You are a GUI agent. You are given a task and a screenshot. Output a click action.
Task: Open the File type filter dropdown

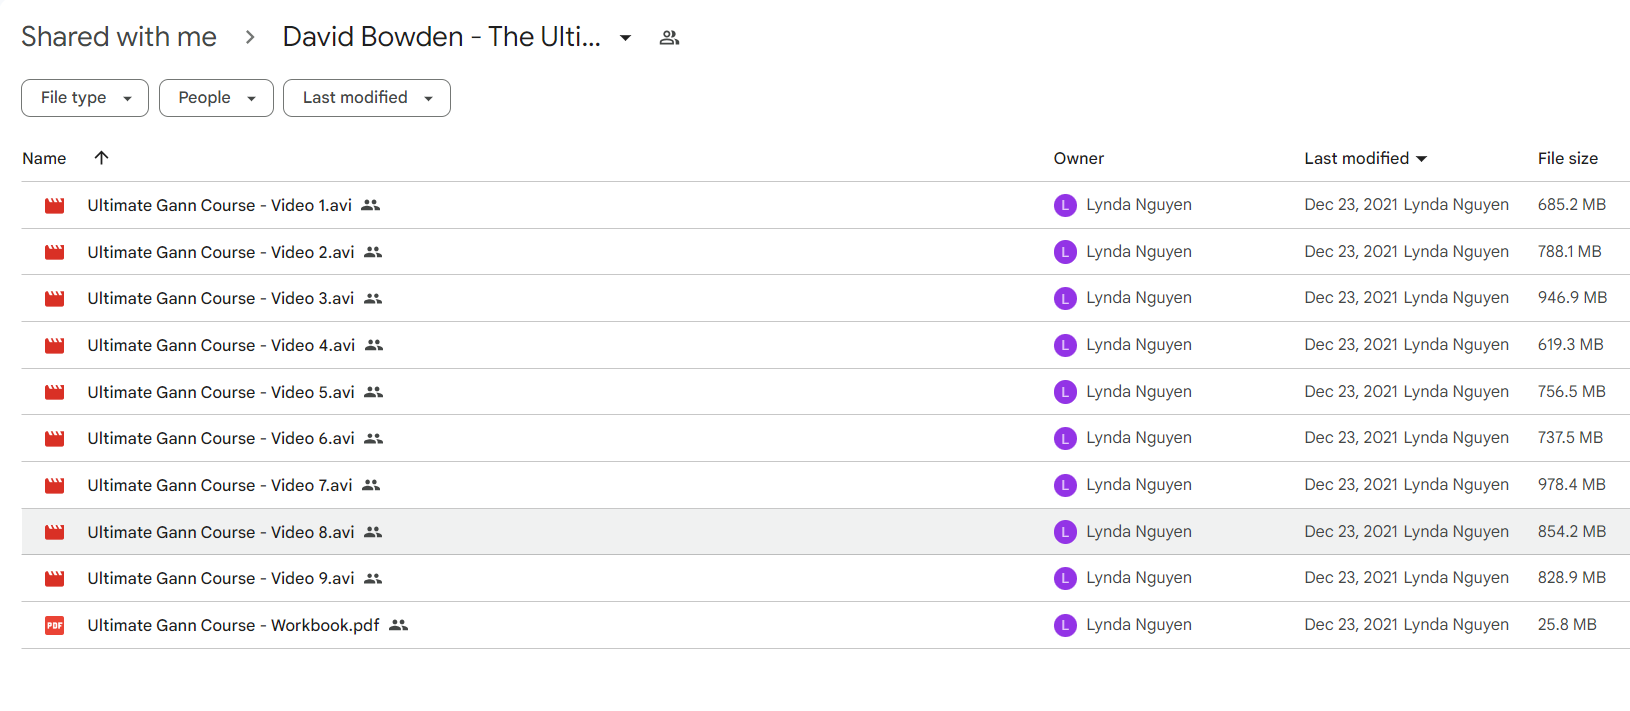click(x=85, y=98)
